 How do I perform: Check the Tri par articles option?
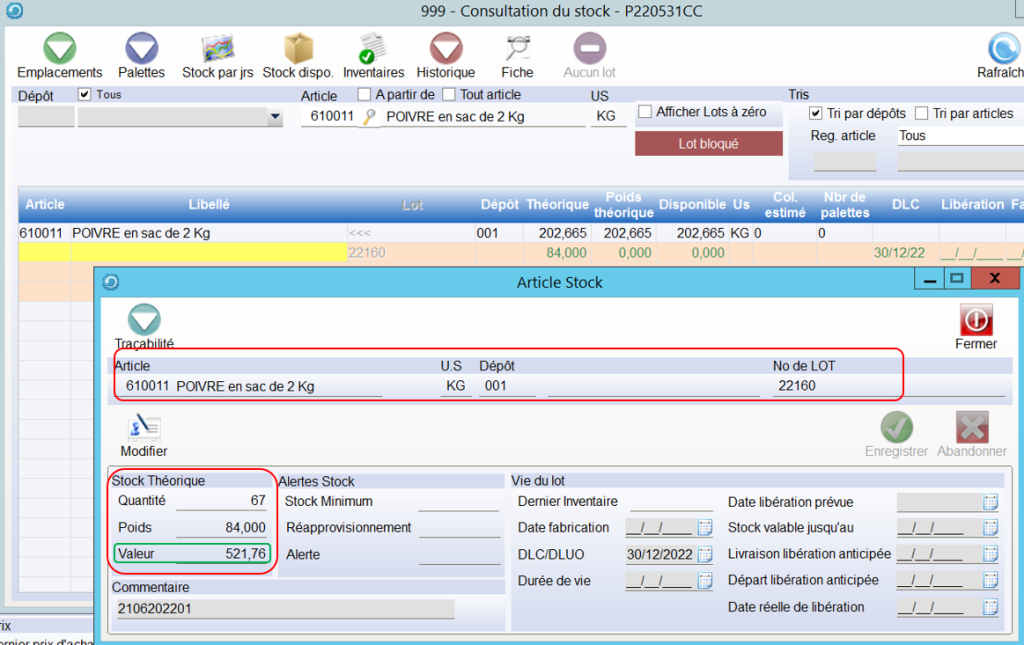(x=922, y=114)
